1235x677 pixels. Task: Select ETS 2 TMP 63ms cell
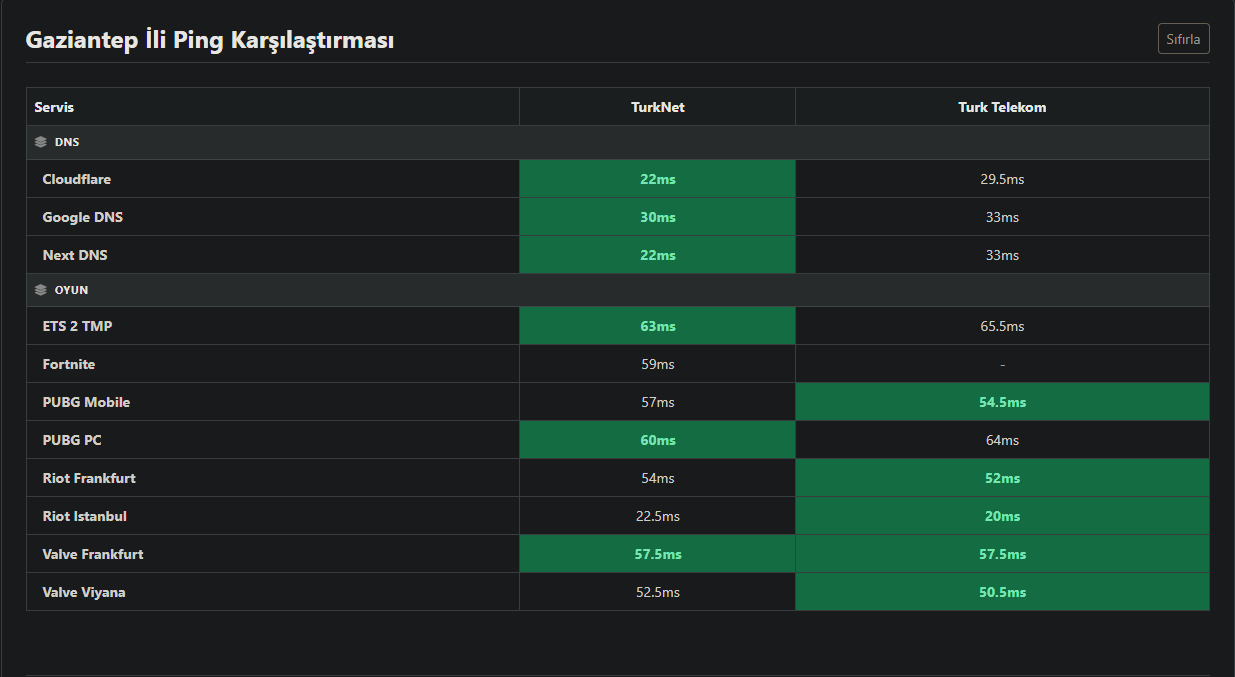click(658, 326)
